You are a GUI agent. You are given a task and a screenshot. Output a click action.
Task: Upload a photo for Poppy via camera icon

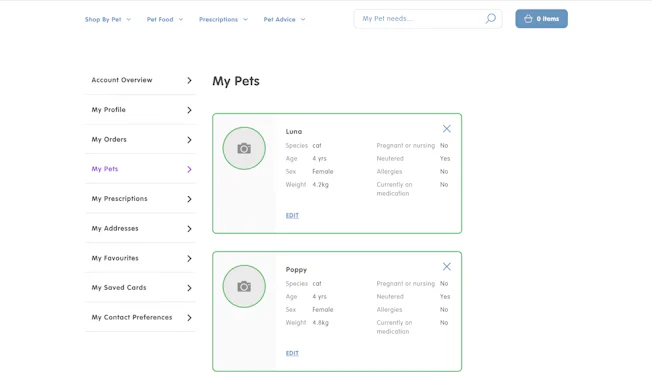[244, 287]
